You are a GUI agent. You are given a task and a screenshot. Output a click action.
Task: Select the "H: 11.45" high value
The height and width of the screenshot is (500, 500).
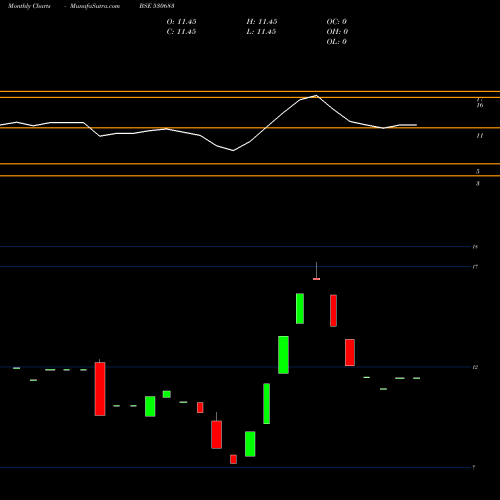[x=262, y=22]
